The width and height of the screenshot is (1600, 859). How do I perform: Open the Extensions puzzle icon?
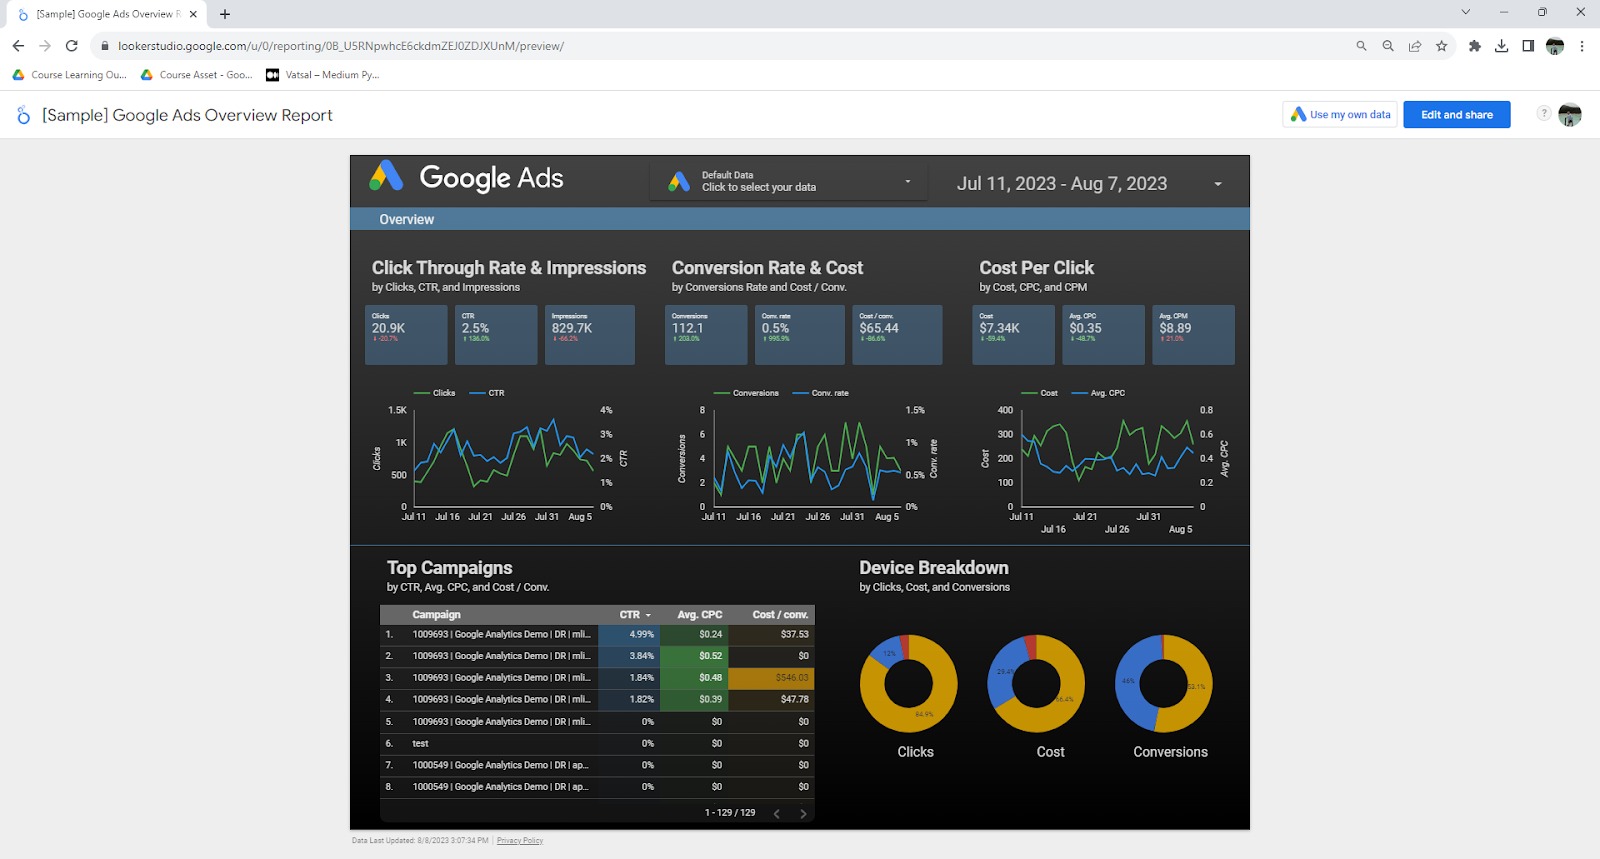point(1475,46)
